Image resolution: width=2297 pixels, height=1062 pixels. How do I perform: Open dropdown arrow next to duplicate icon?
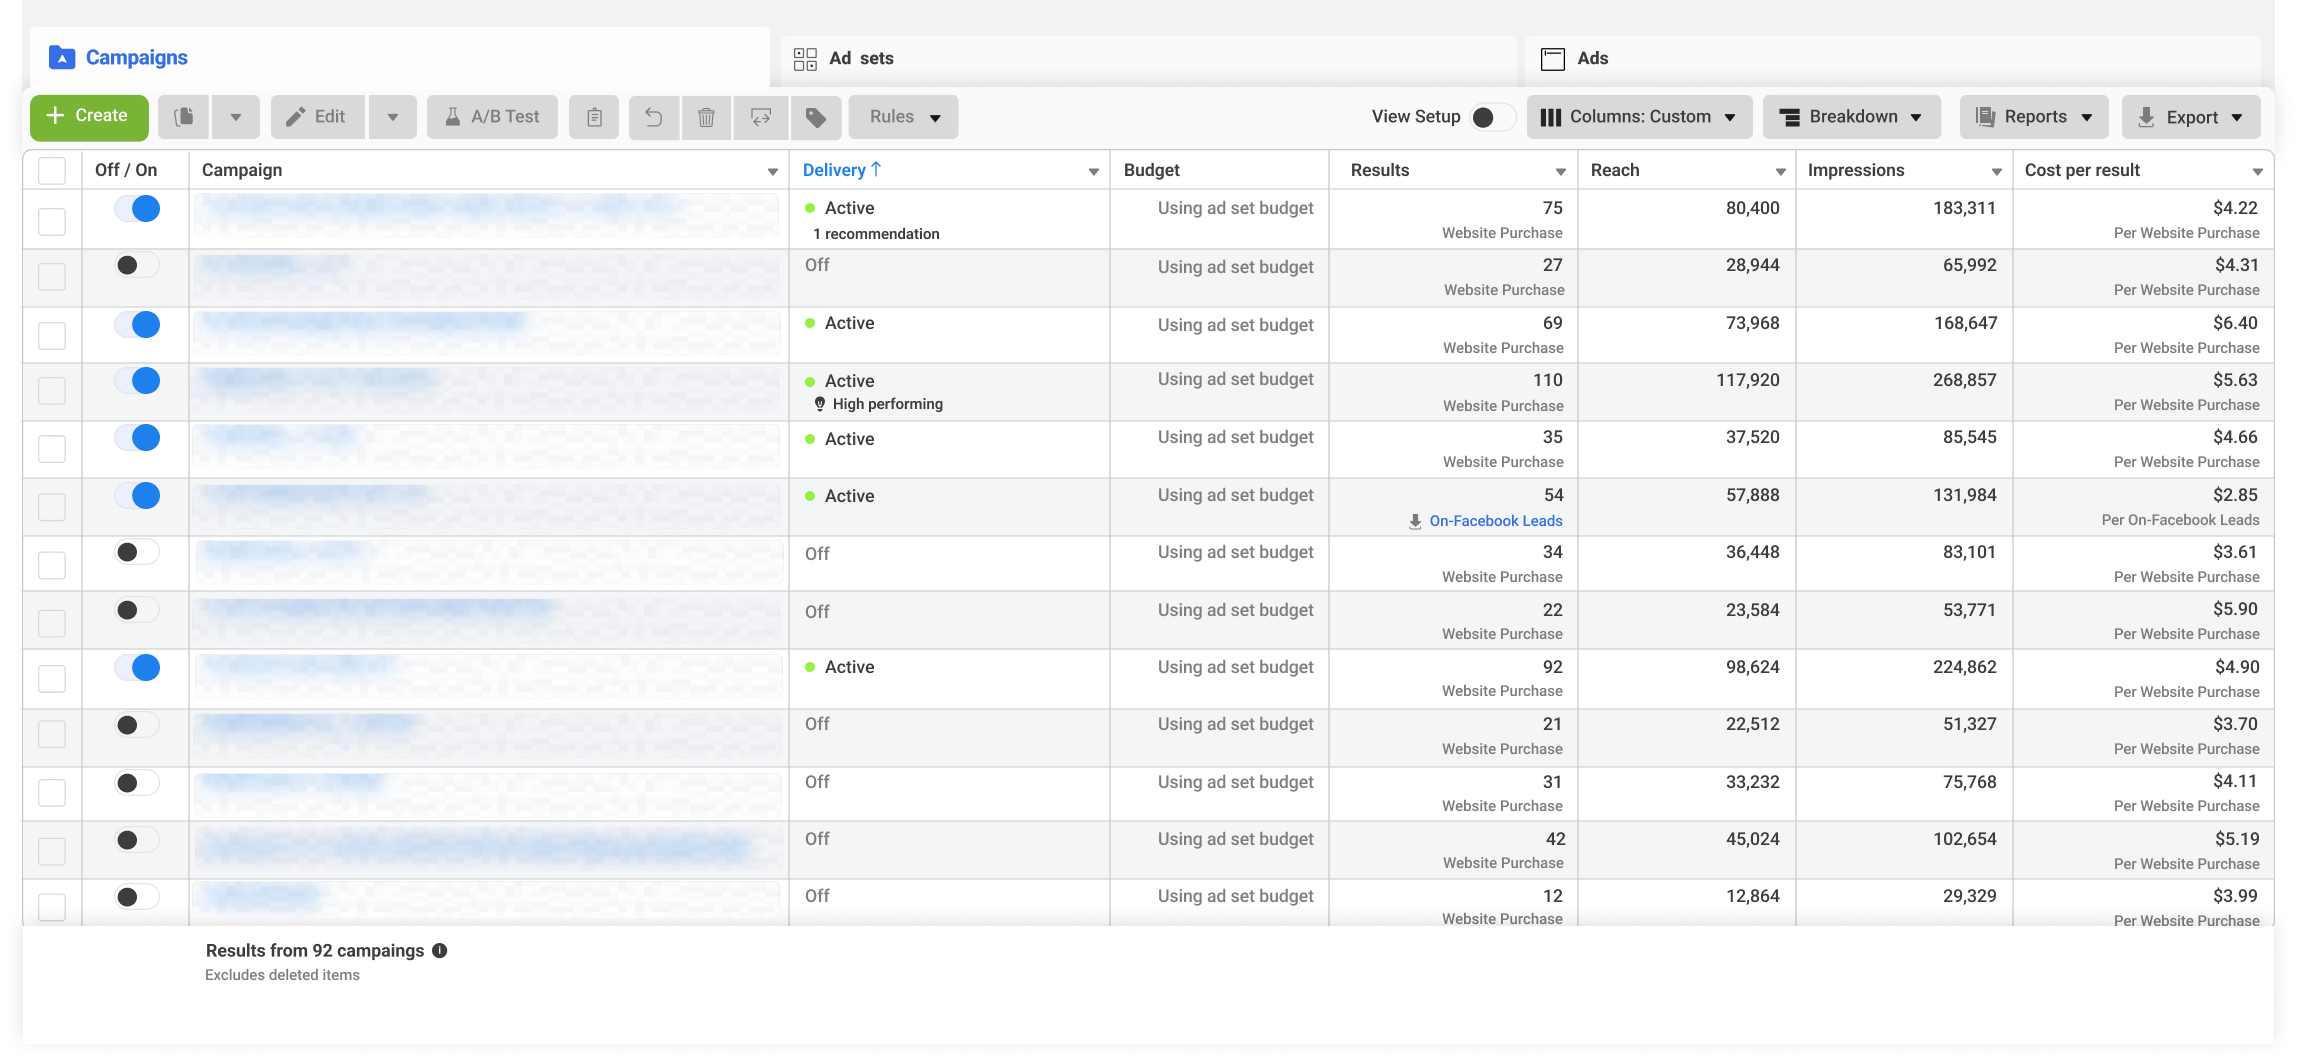click(236, 117)
